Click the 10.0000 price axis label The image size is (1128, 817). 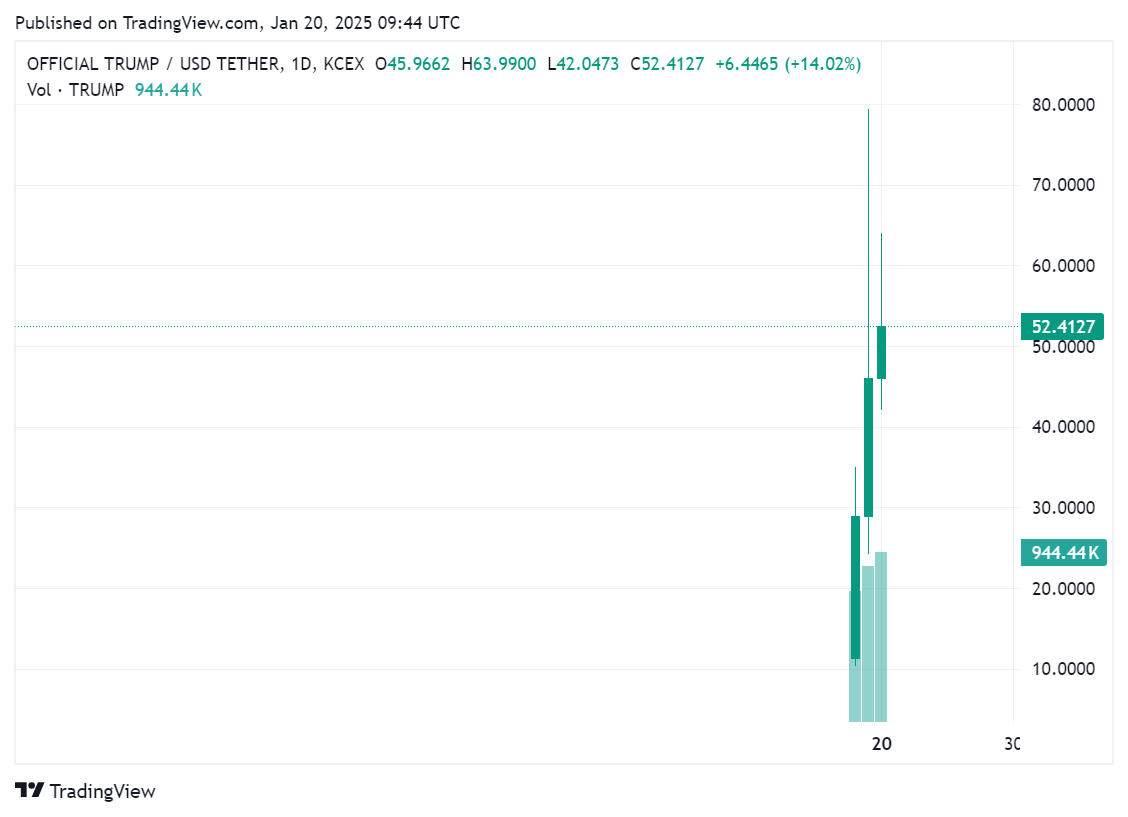(1061, 669)
